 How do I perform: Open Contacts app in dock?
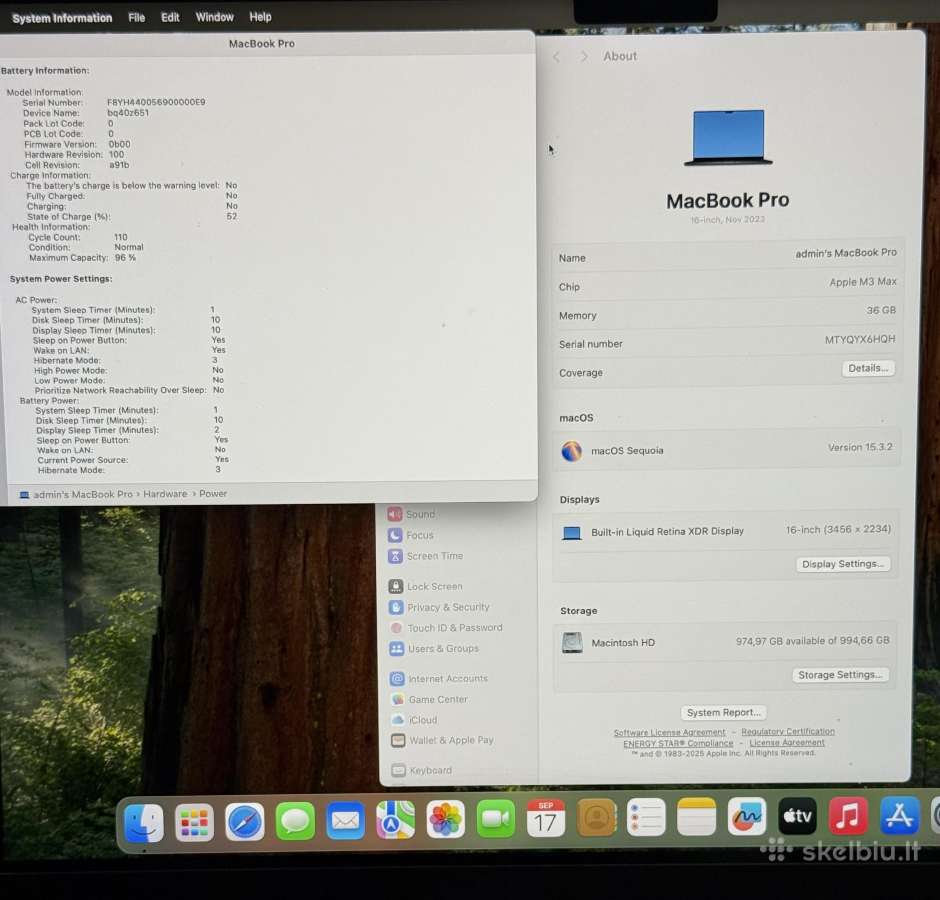point(596,817)
